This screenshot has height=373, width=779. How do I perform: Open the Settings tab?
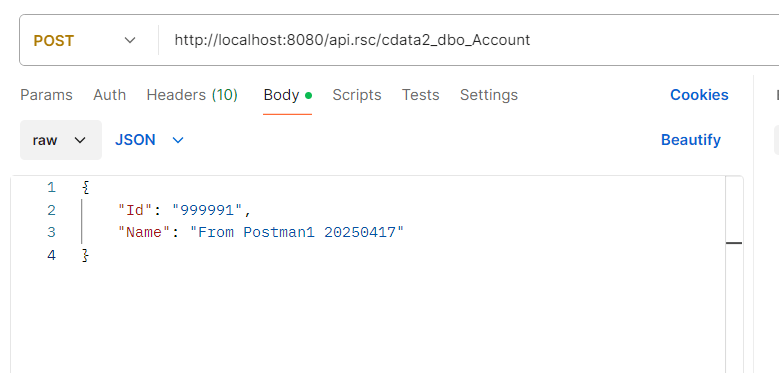click(x=489, y=95)
